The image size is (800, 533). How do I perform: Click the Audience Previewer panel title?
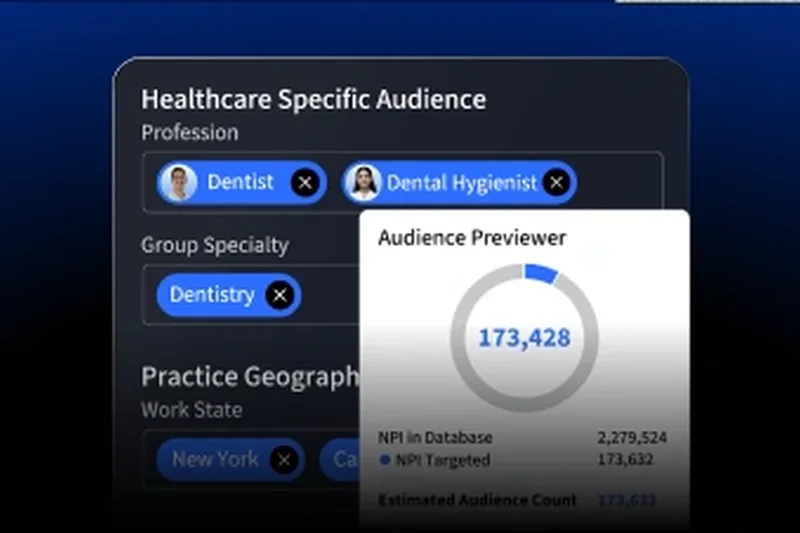472,238
